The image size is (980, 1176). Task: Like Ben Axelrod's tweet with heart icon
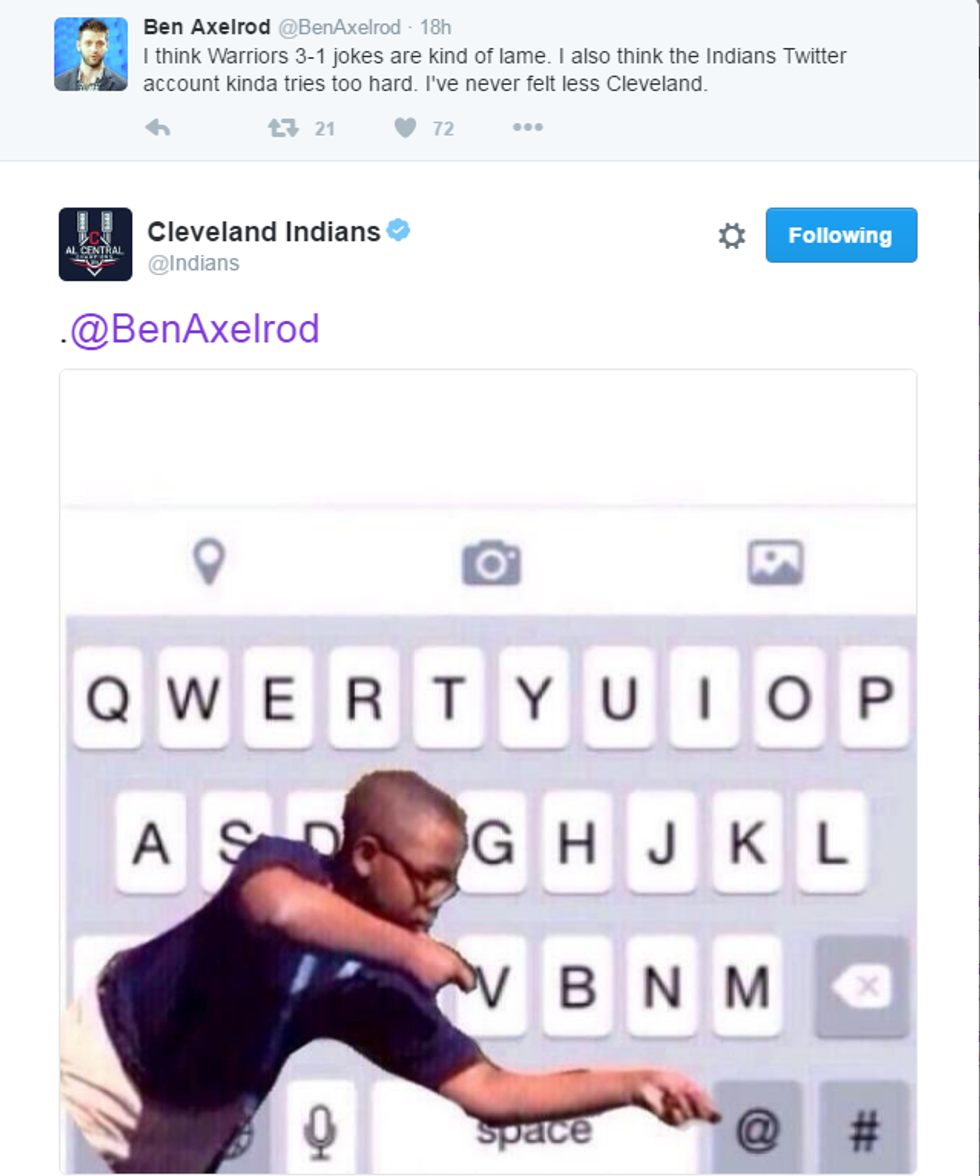click(405, 128)
